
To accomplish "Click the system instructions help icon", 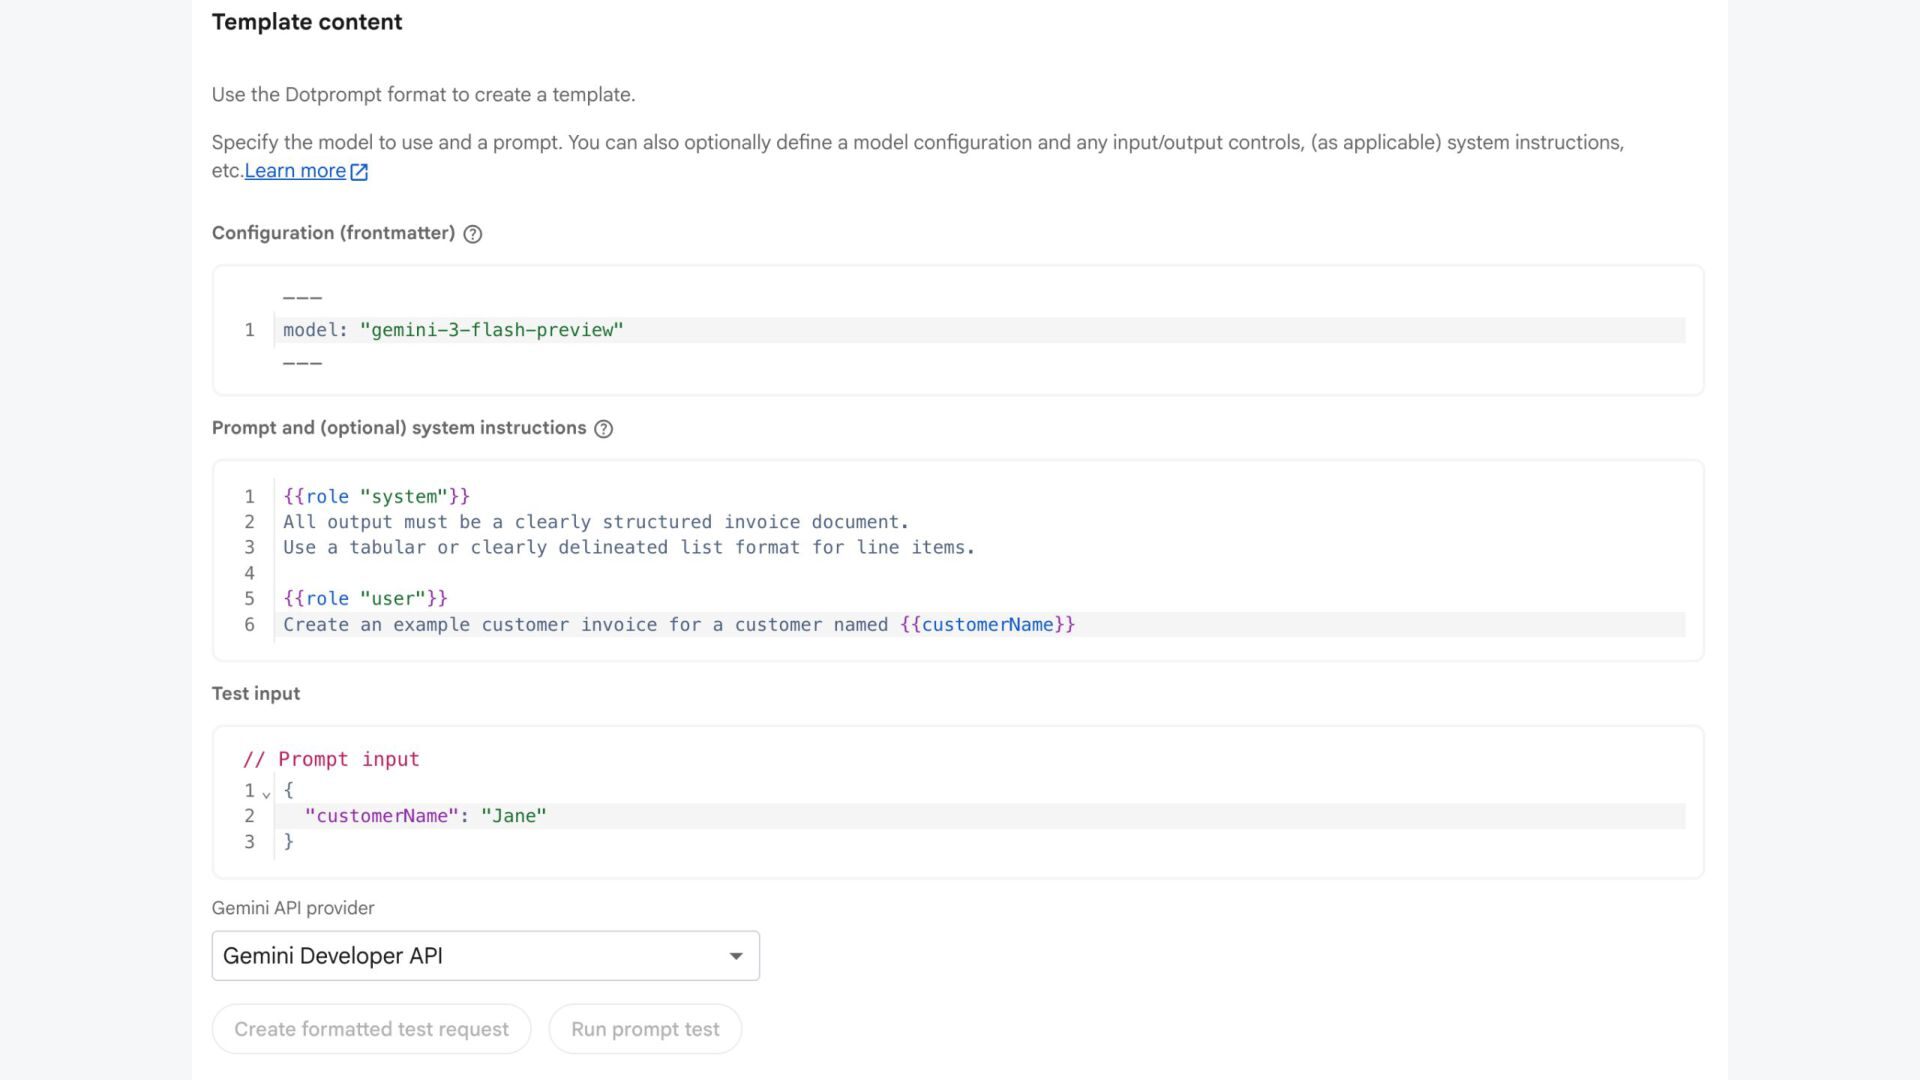I will click(603, 429).
